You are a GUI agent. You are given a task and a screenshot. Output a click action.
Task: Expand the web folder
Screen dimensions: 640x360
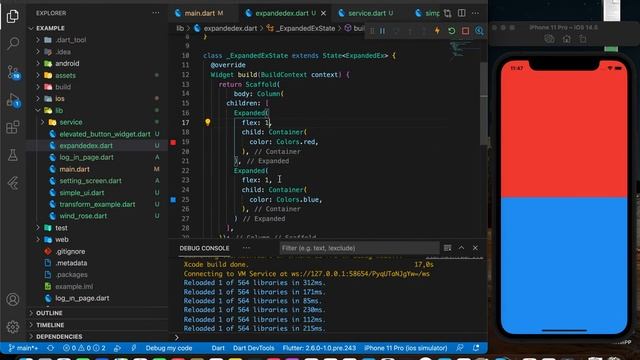62,240
